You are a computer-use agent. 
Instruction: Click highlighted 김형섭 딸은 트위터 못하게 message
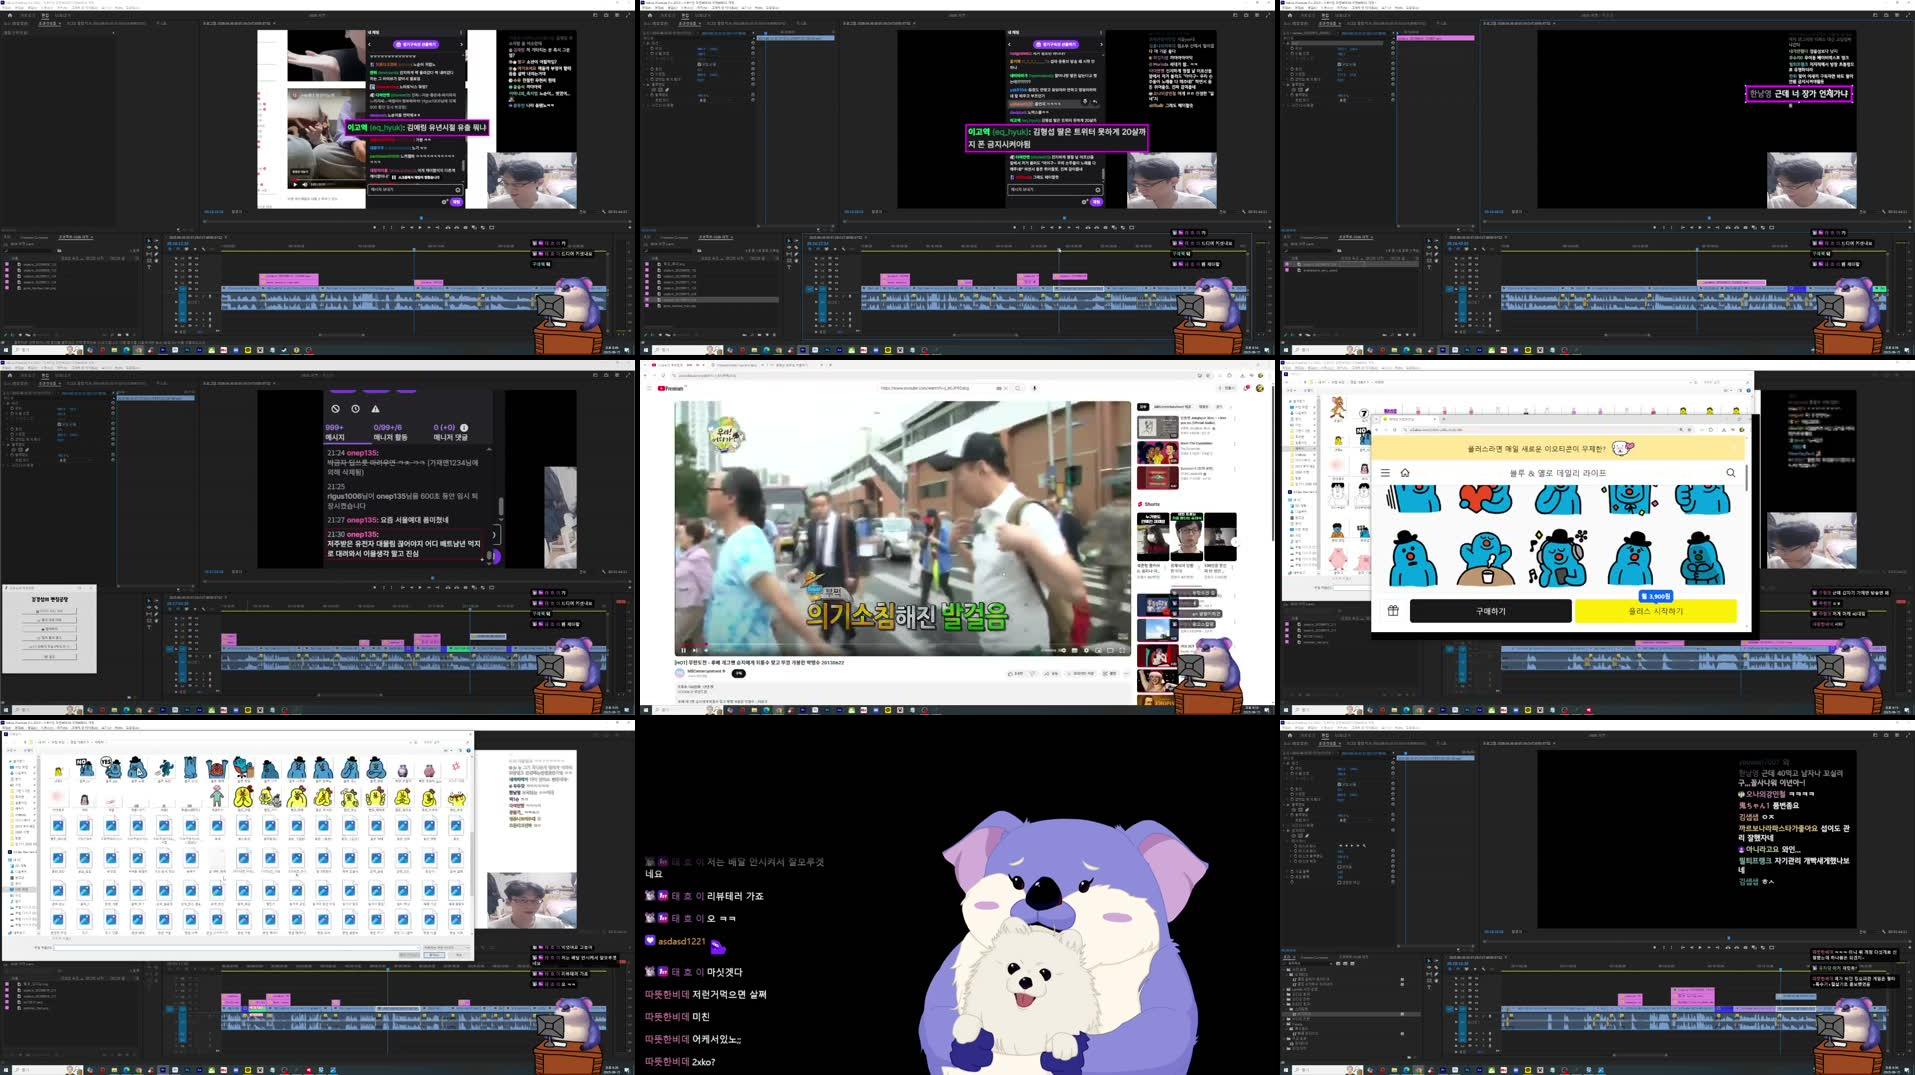point(1056,138)
